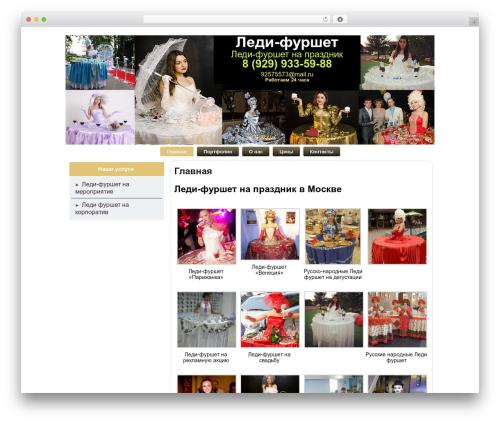Screen dimensions: 500x423
Task: Open the Русско-народные Леди фуршет thumbnail with blue table
Action: pos(333,236)
